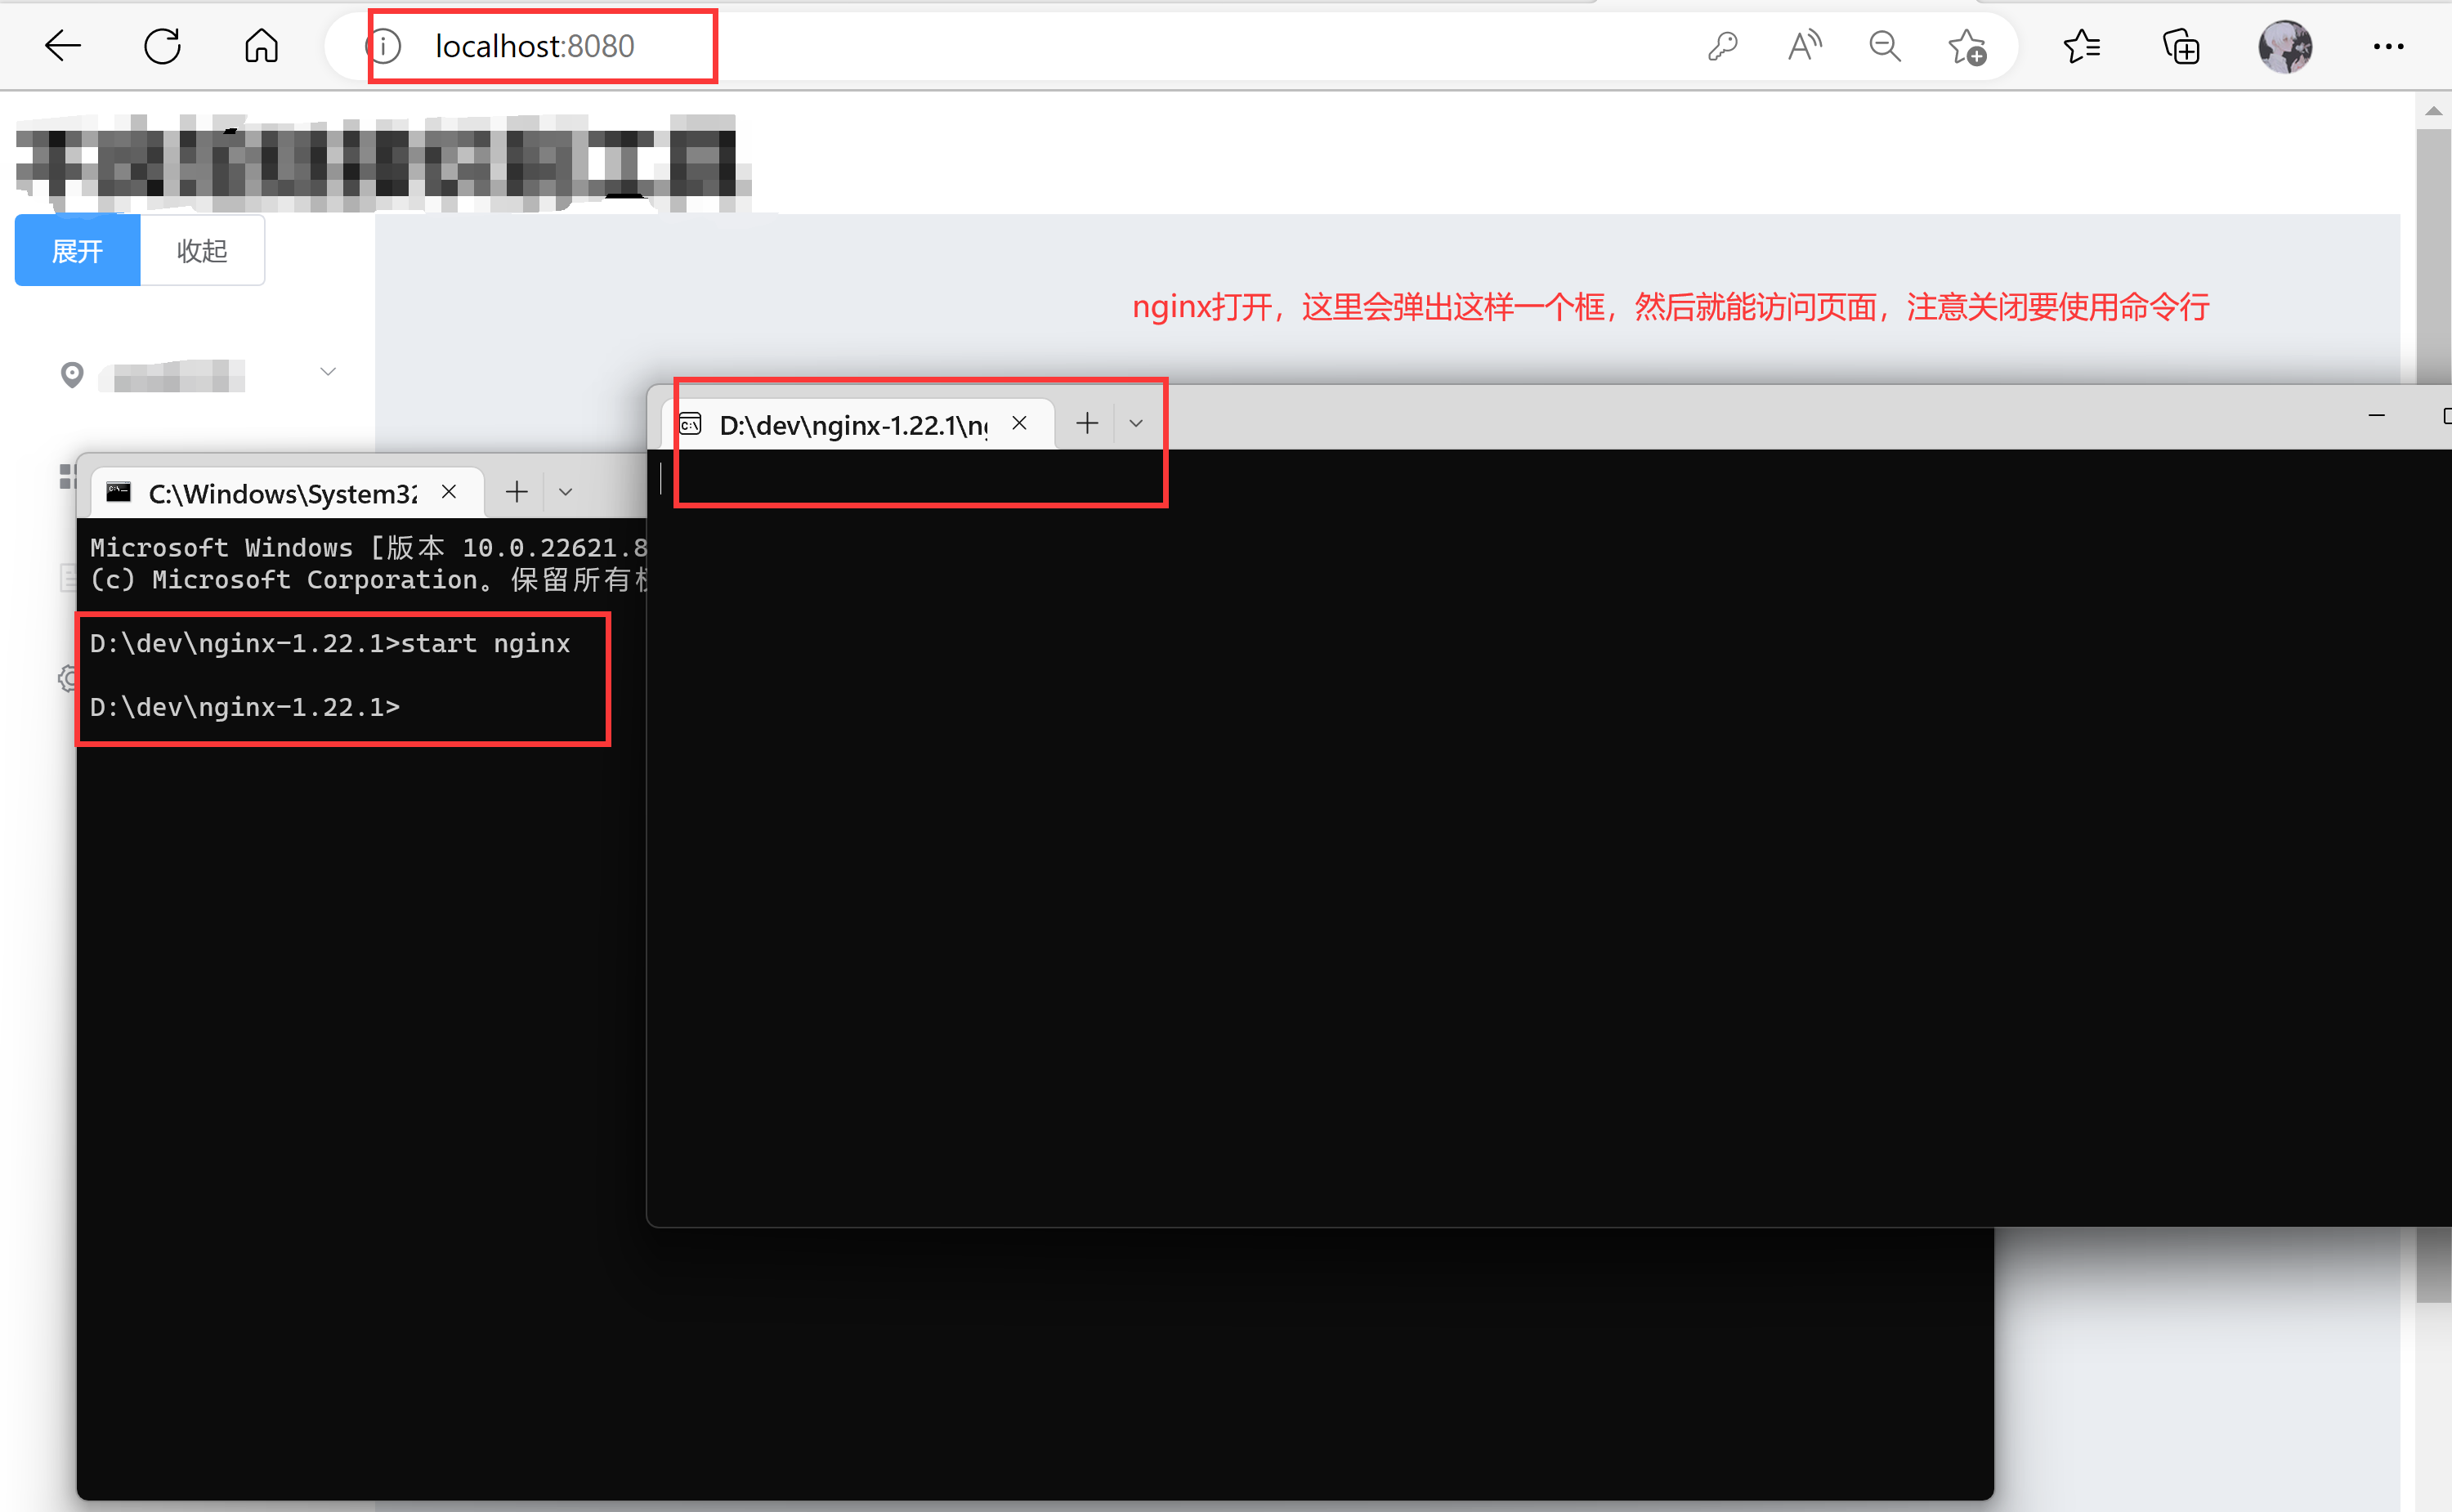Open browser settings and more menu
2452x1512 pixels.
tap(2388, 46)
